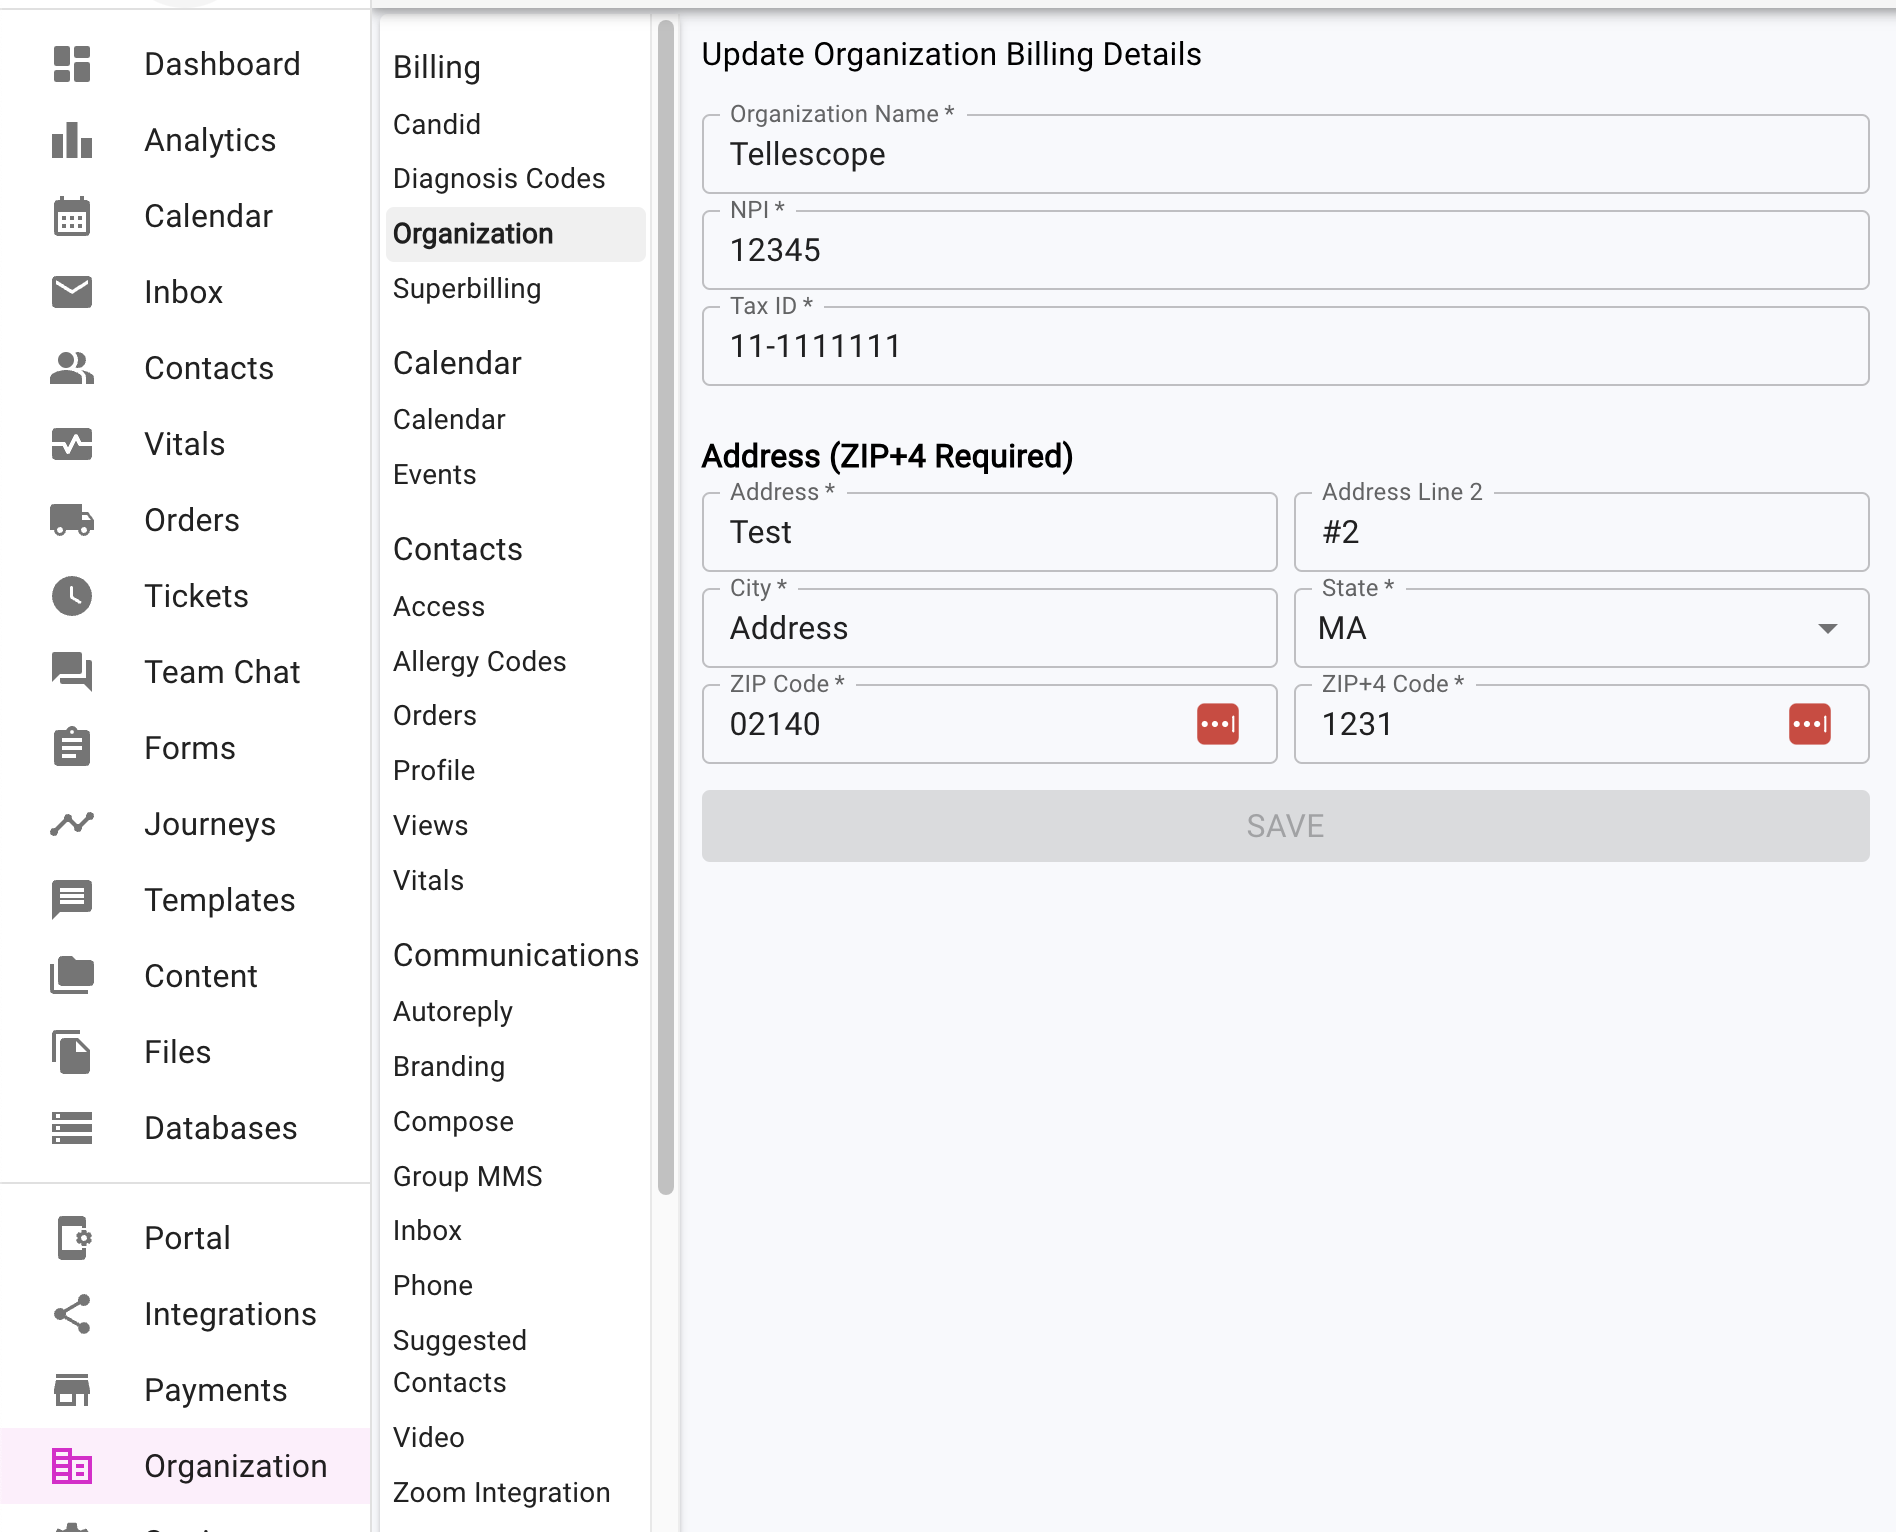Click the Analytics bar chart icon

[72, 140]
